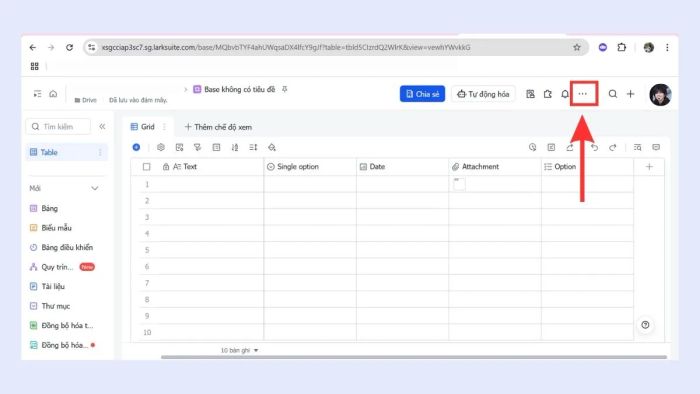Click the Chia sẻ share button
Viewport: 700px width, 394px height.
(x=422, y=94)
